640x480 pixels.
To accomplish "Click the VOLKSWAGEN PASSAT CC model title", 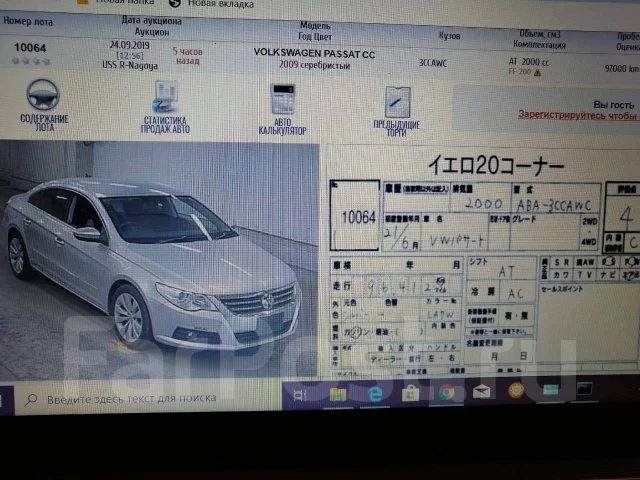I will (314, 53).
